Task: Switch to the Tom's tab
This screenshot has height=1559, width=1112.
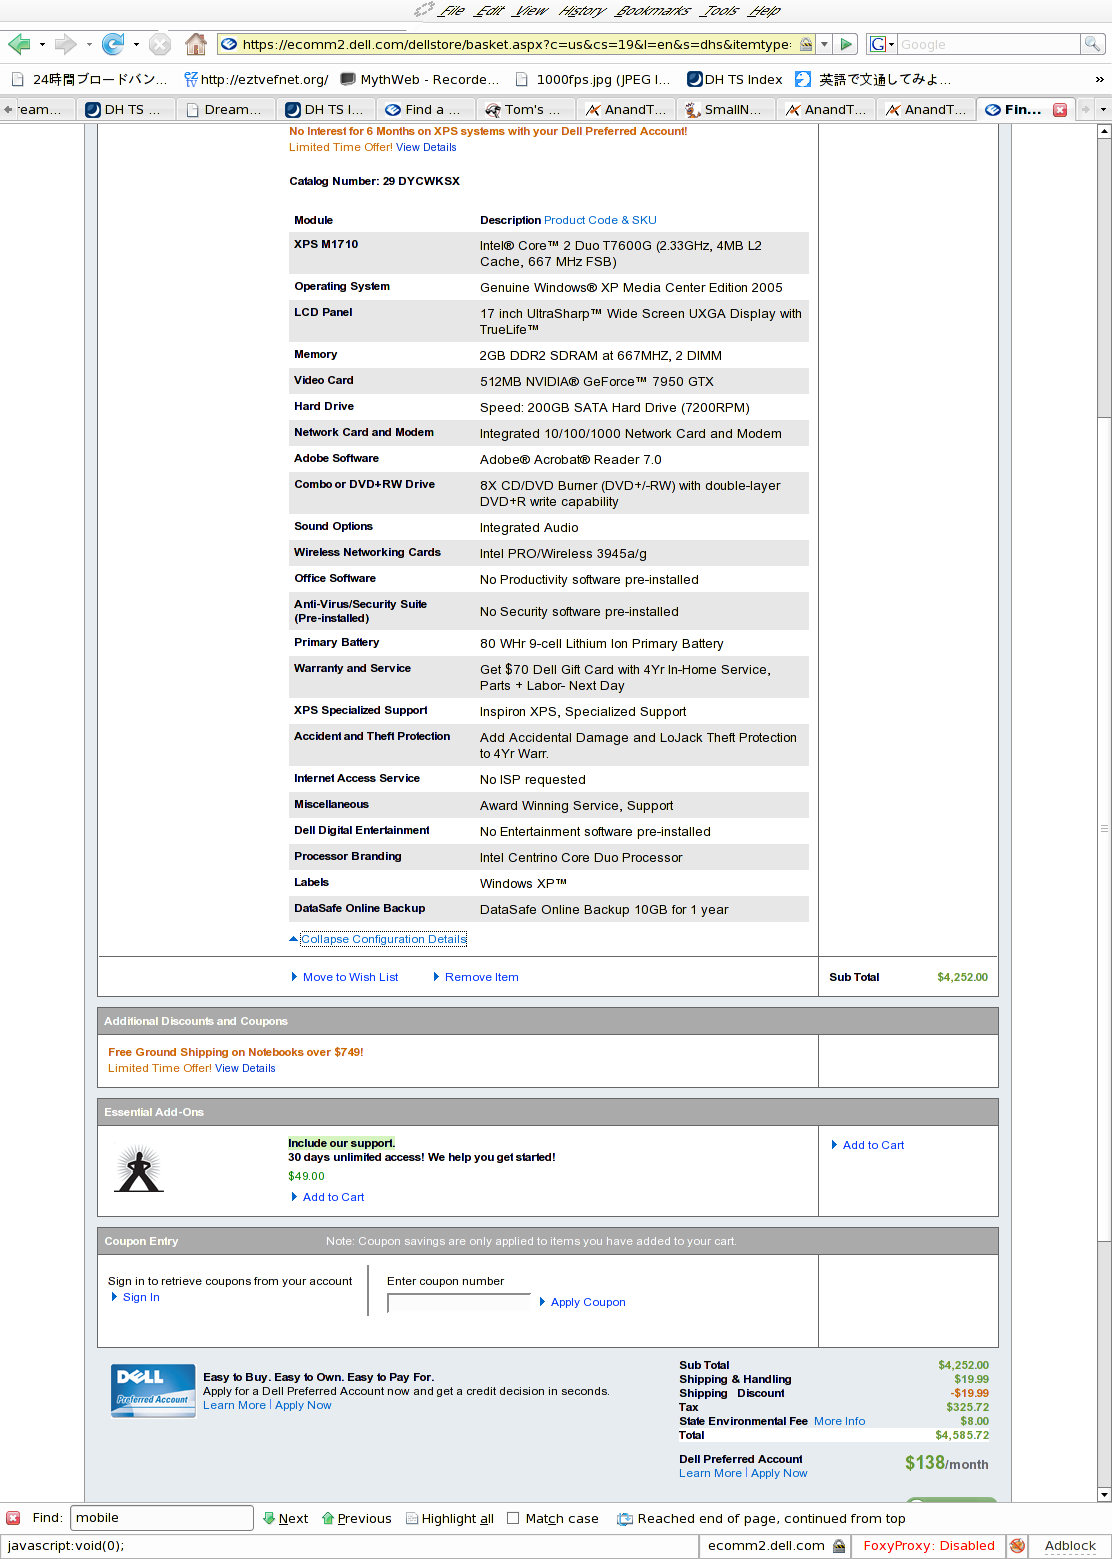Action: tap(526, 109)
